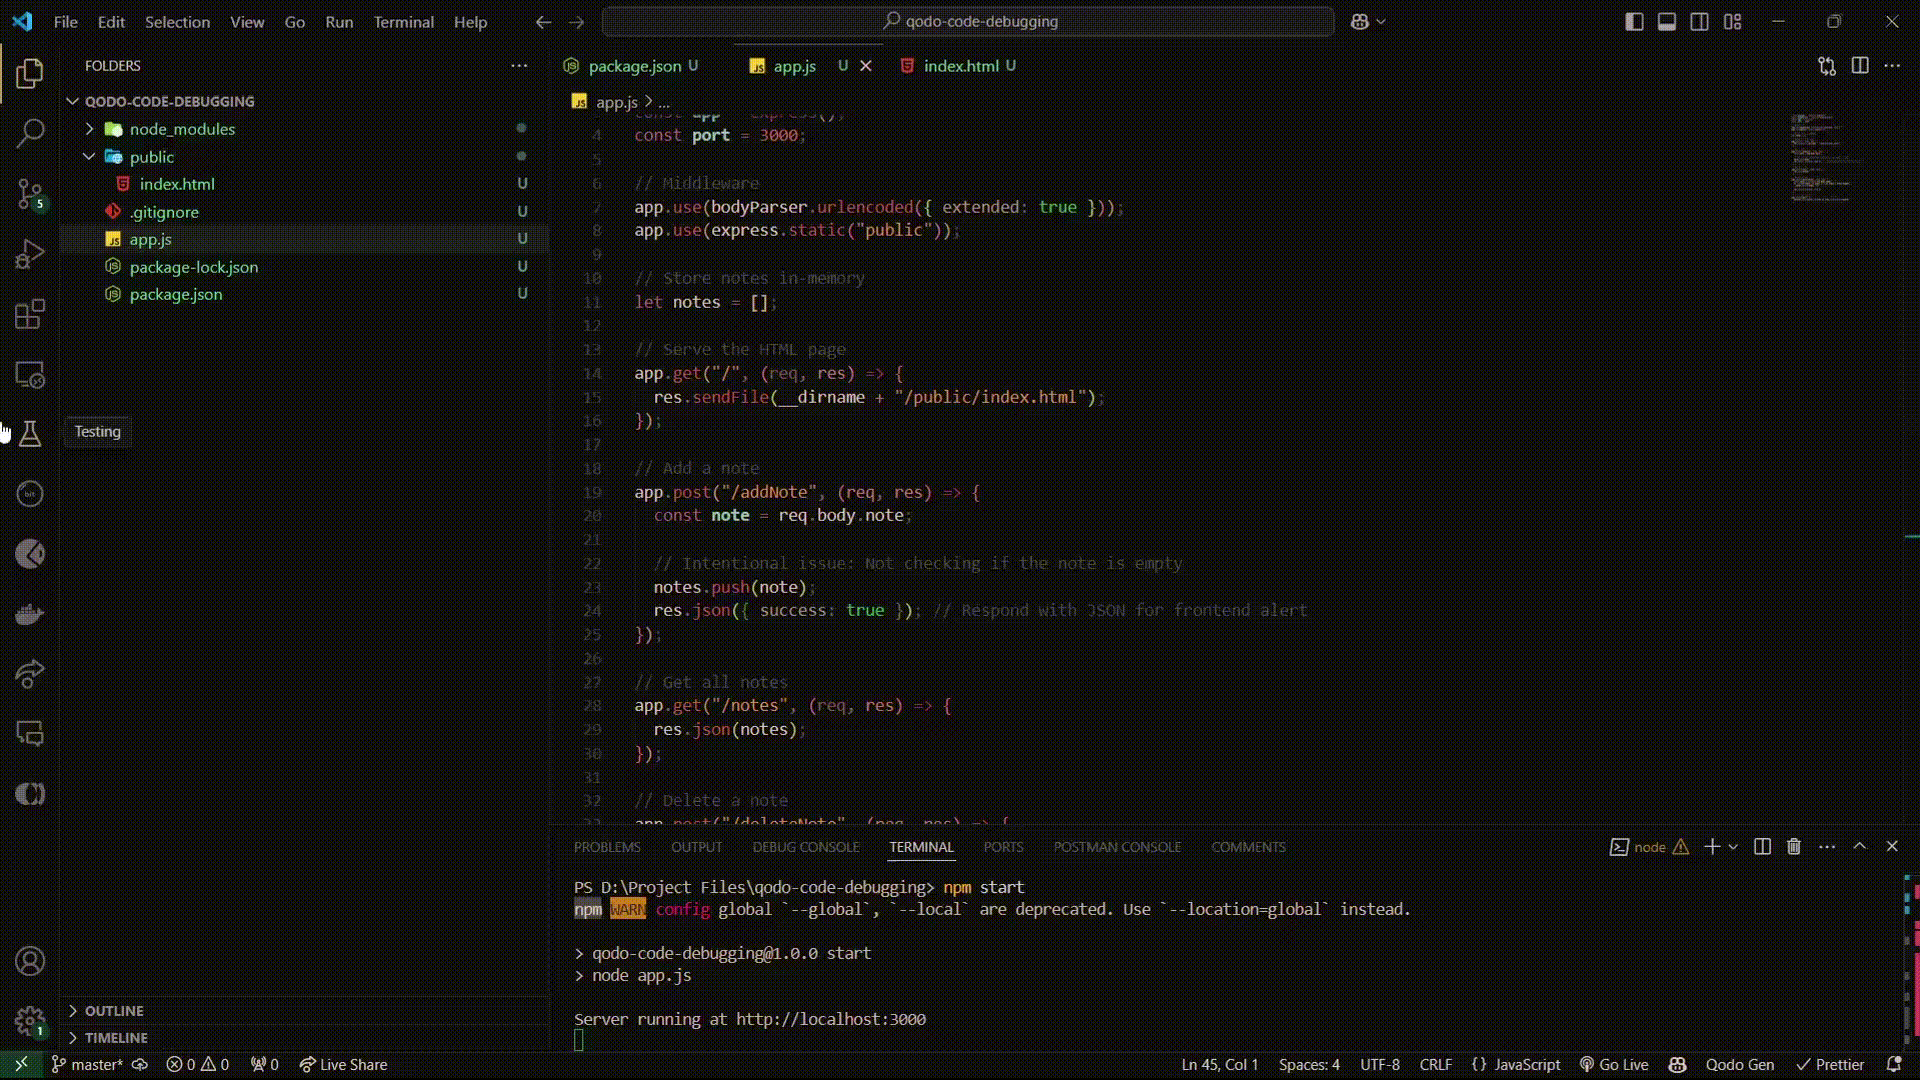Open Run and Debug view icon

pos(30,254)
